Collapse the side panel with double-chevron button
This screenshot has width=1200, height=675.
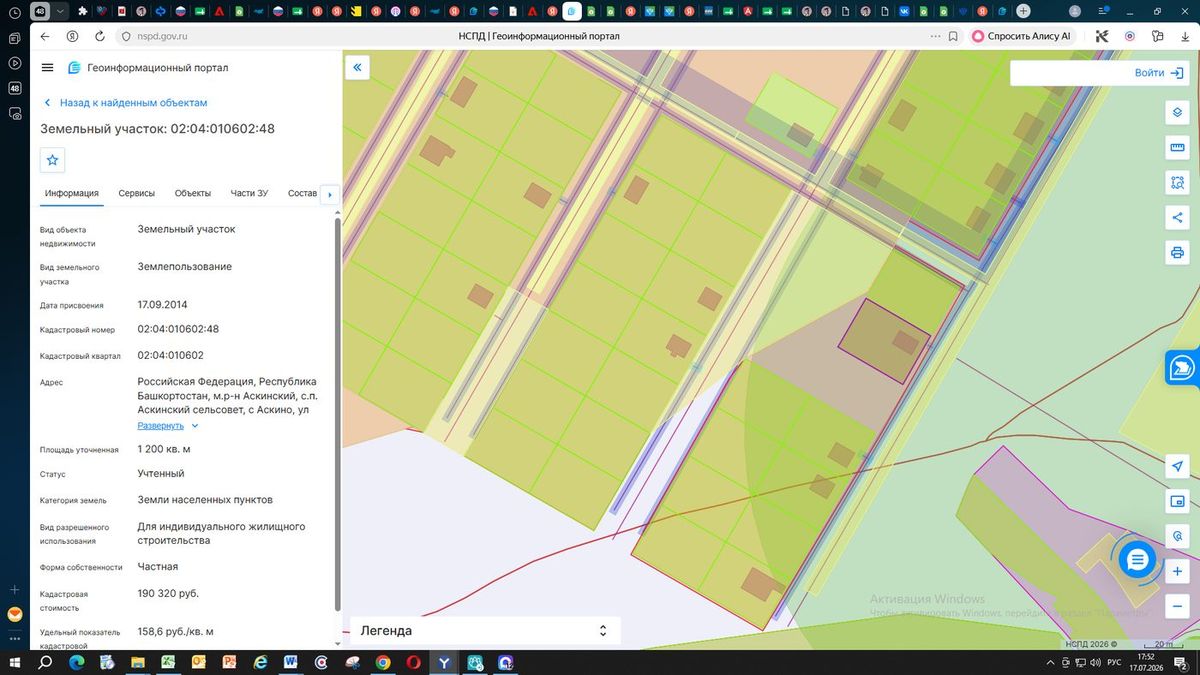tap(357, 68)
